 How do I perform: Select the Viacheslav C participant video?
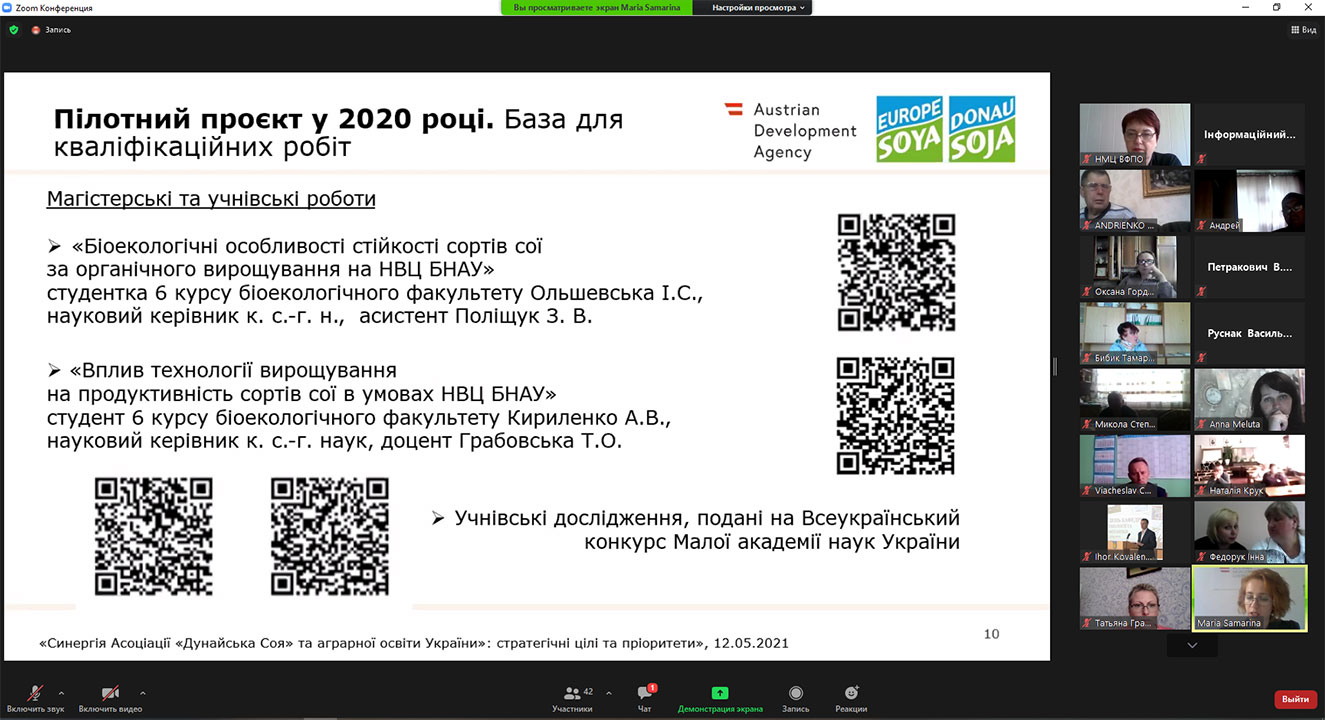click(x=1135, y=466)
